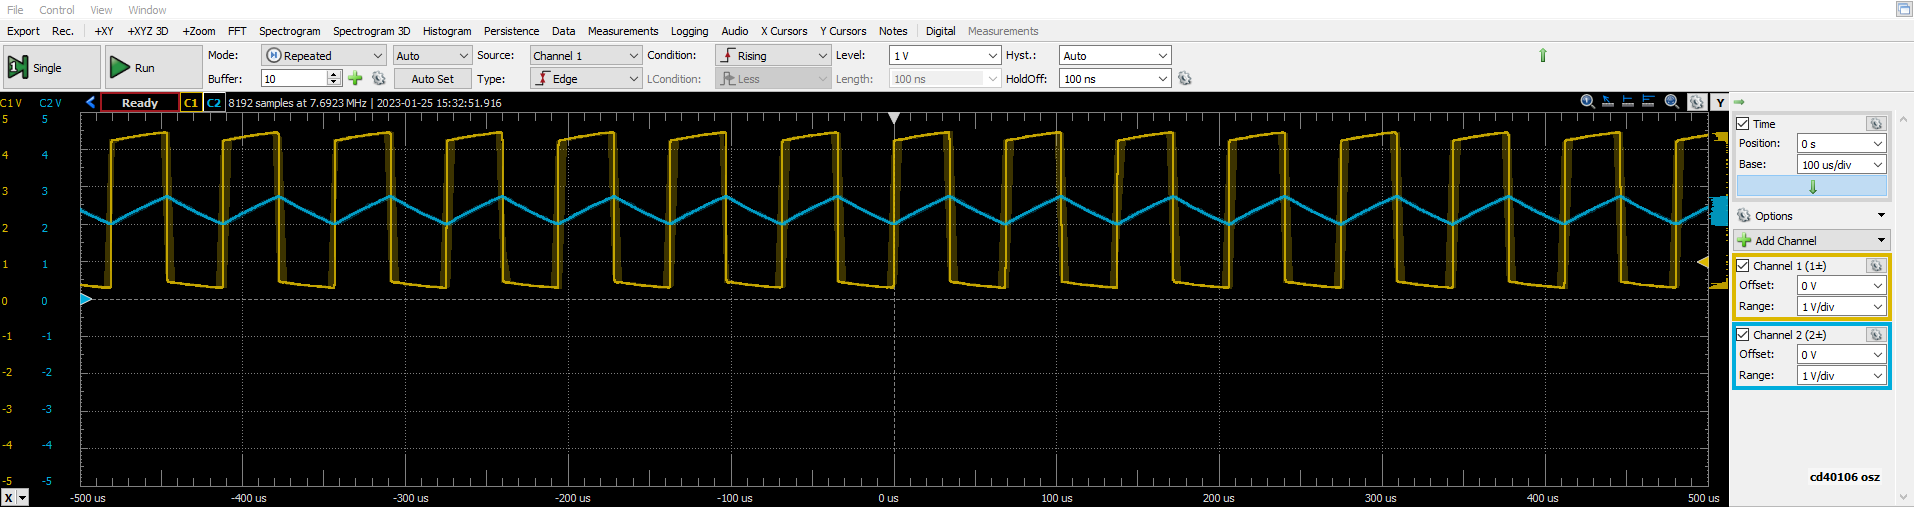Click the blue left-arrow next to Ready

[90, 102]
